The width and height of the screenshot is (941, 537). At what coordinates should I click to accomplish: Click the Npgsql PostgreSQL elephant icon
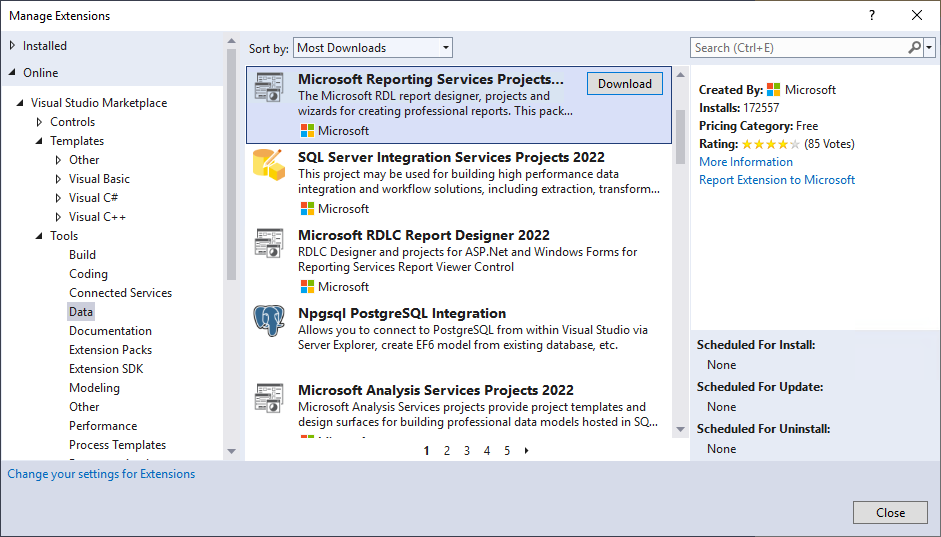(x=268, y=320)
